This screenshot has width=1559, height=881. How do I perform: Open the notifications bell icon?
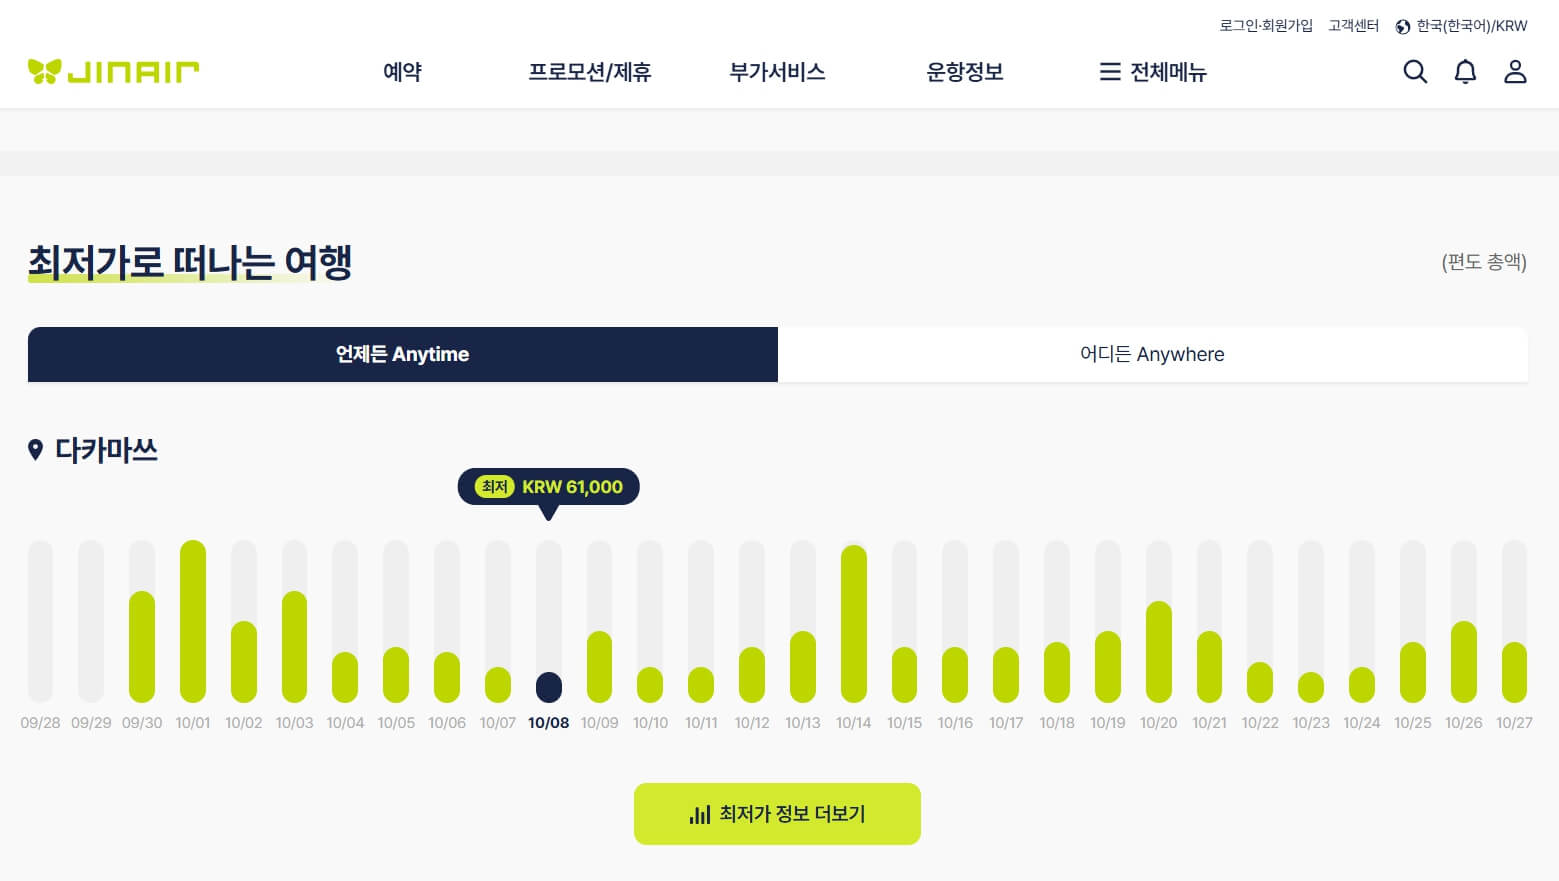point(1465,71)
